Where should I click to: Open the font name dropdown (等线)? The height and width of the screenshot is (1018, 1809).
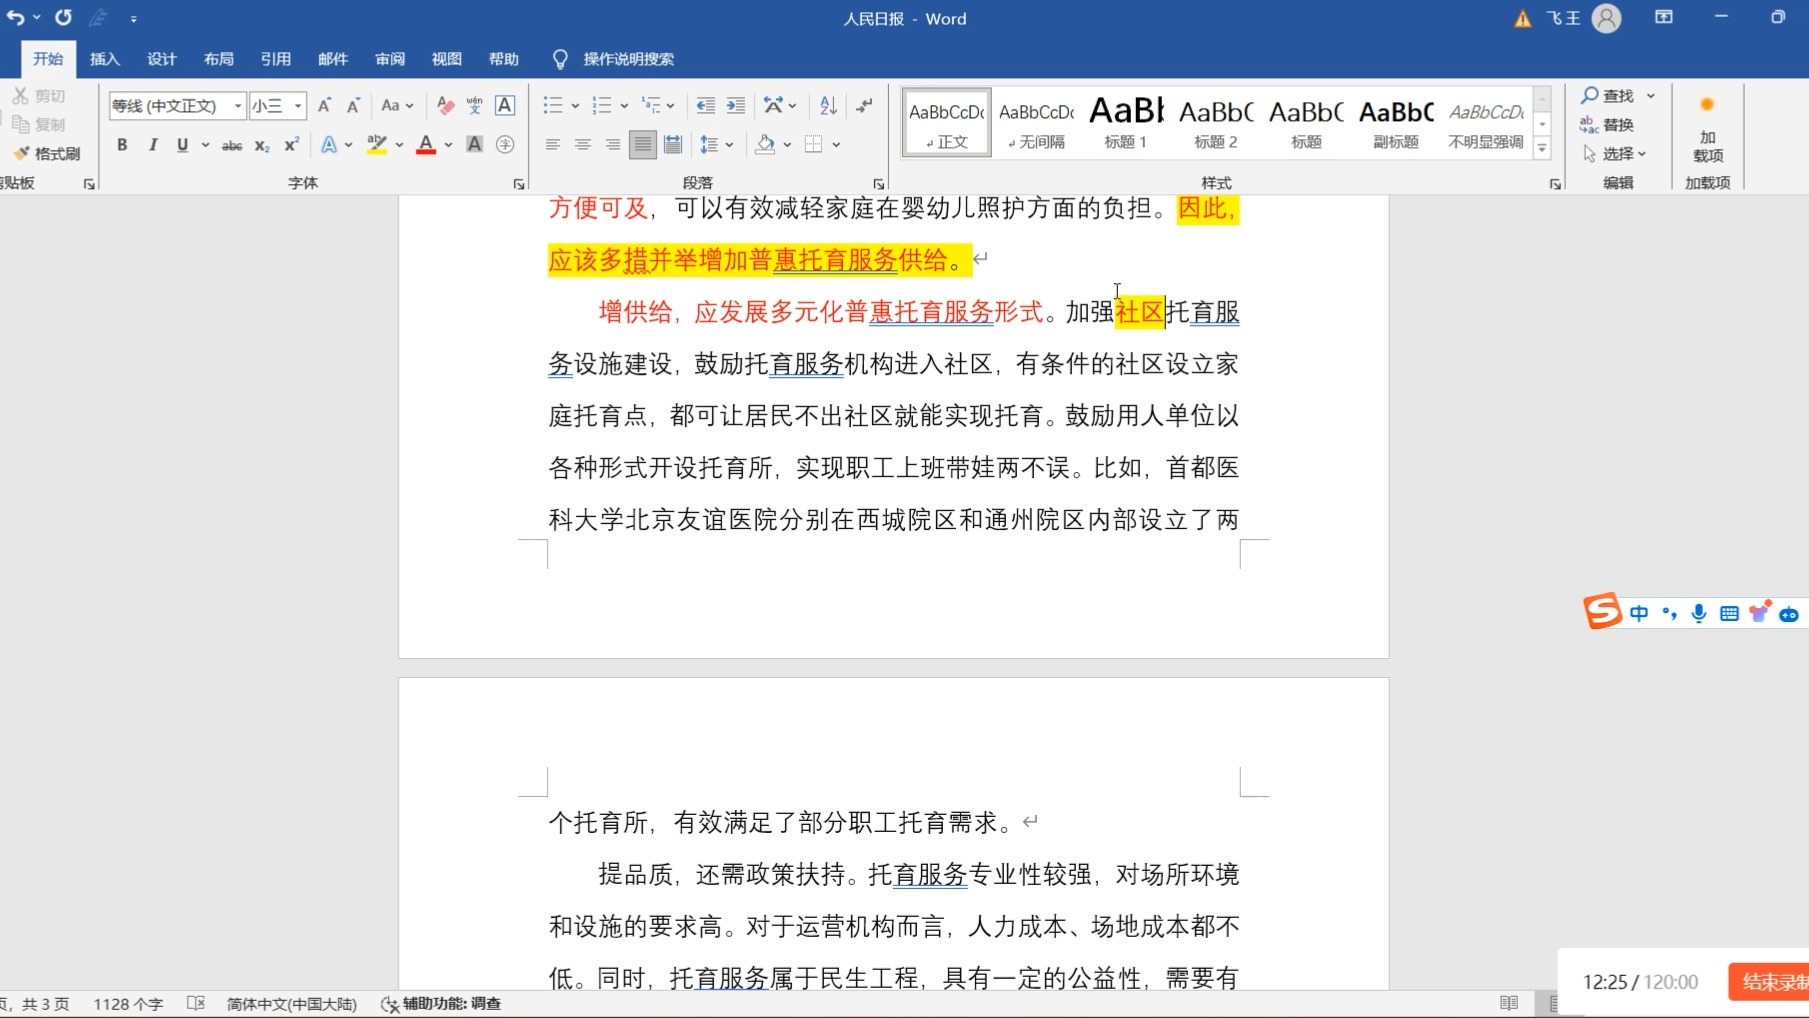point(238,105)
